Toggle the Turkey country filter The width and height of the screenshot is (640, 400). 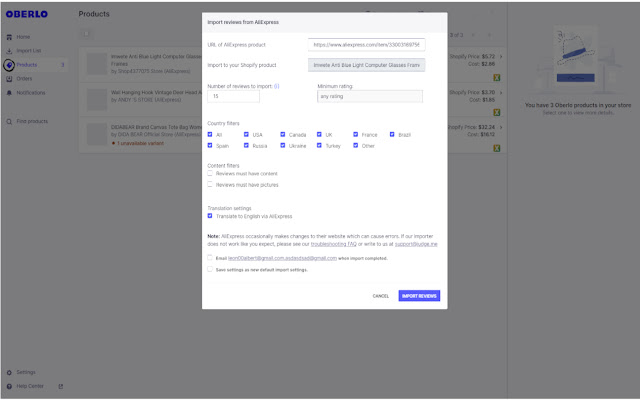coord(319,146)
